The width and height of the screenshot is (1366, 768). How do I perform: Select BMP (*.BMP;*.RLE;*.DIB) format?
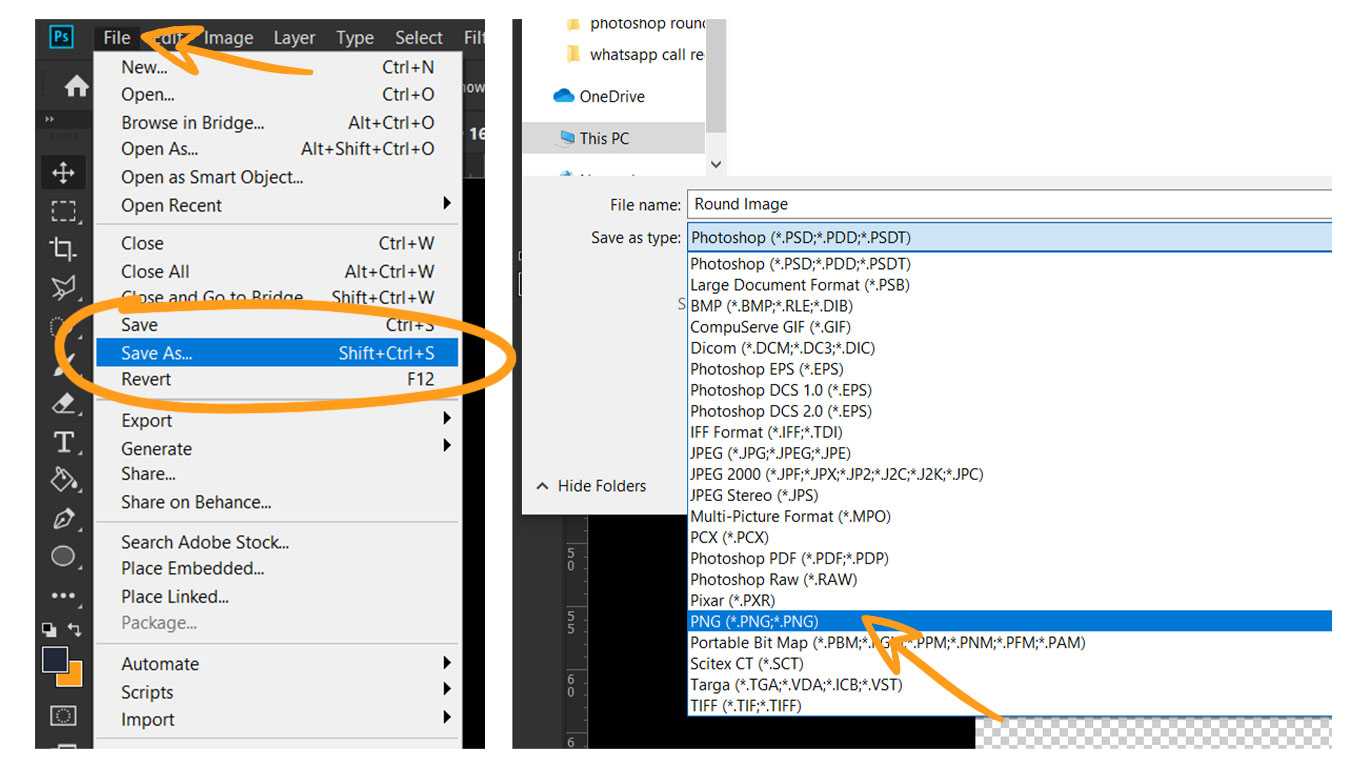(1010, 306)
